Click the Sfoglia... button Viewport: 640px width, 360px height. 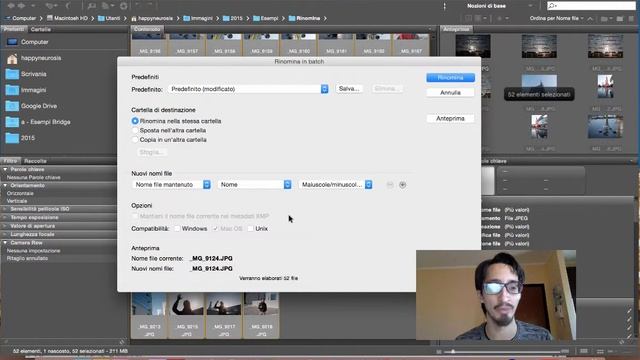pos(151,152)
